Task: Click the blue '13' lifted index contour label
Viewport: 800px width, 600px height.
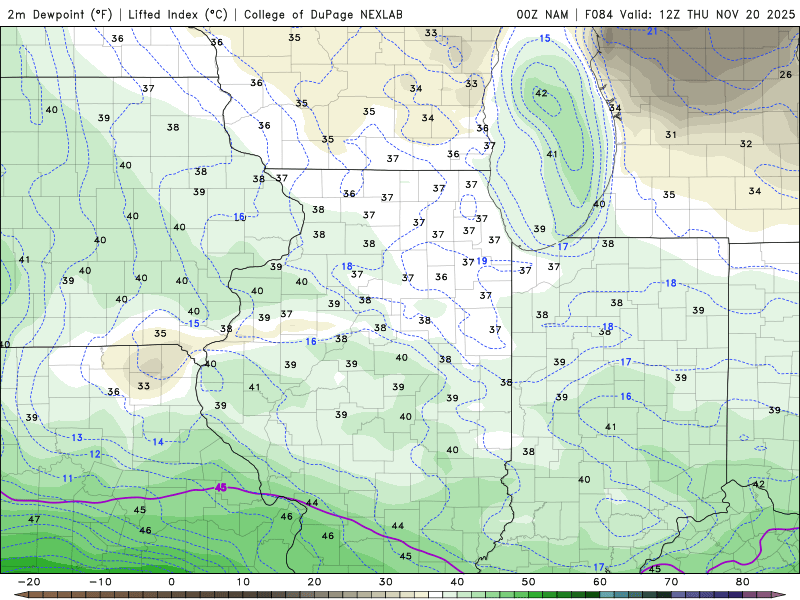Action: pyautogui.click(x=77, y=438)
